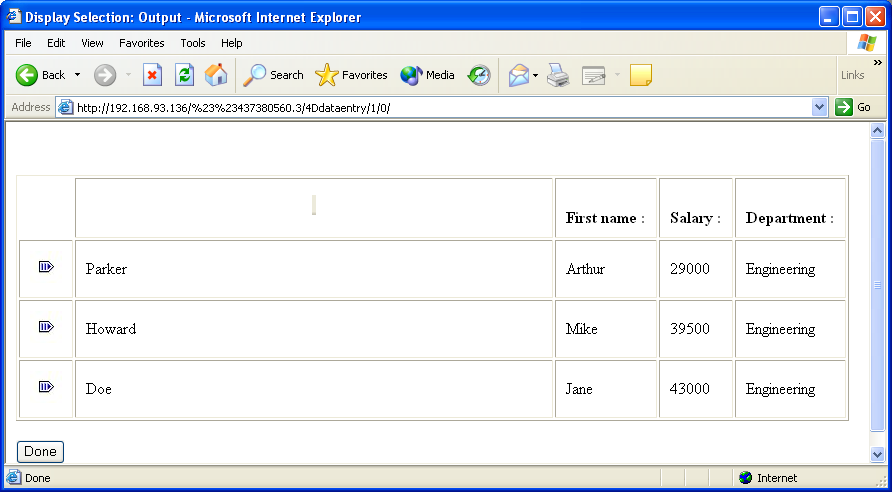Open the Media toolbar panel
The width and height of the screenshot is (892, 492).
(x=427, y=75)
